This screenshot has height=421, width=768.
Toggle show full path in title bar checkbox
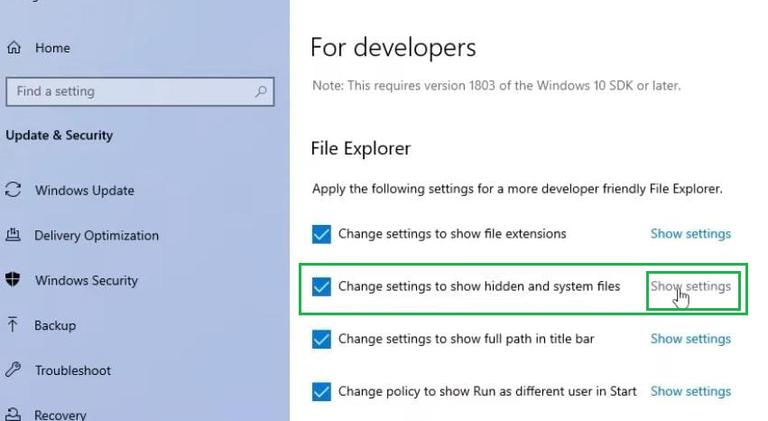(x=321, y=339)
